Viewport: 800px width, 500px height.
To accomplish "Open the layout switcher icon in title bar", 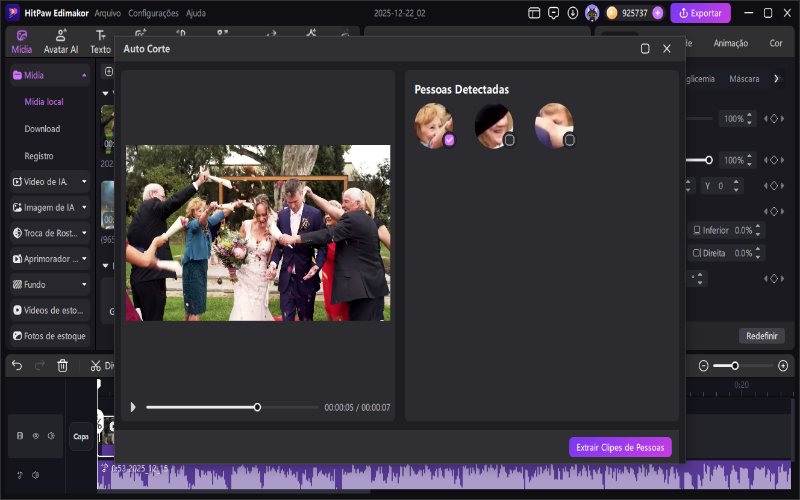I will click(x=534, y=13).
